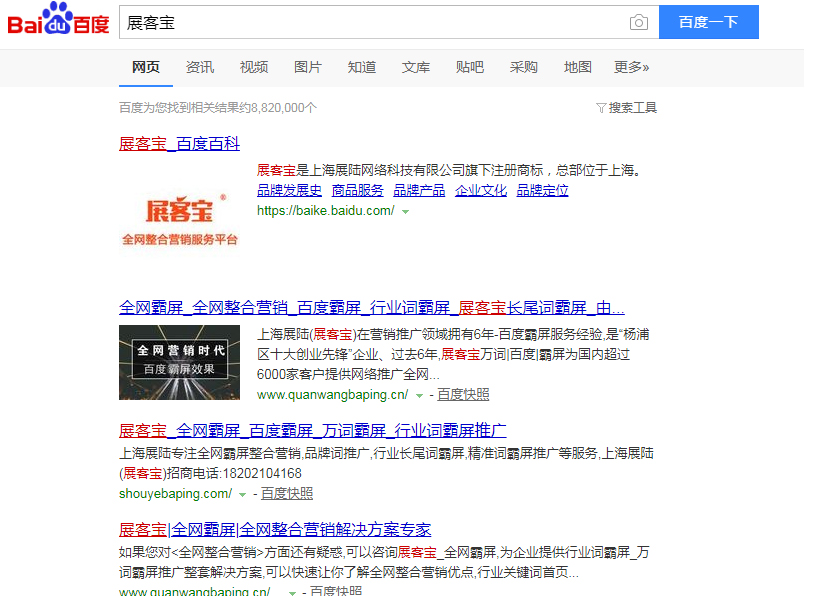Click the search tools filter icon

coord(601,108)
